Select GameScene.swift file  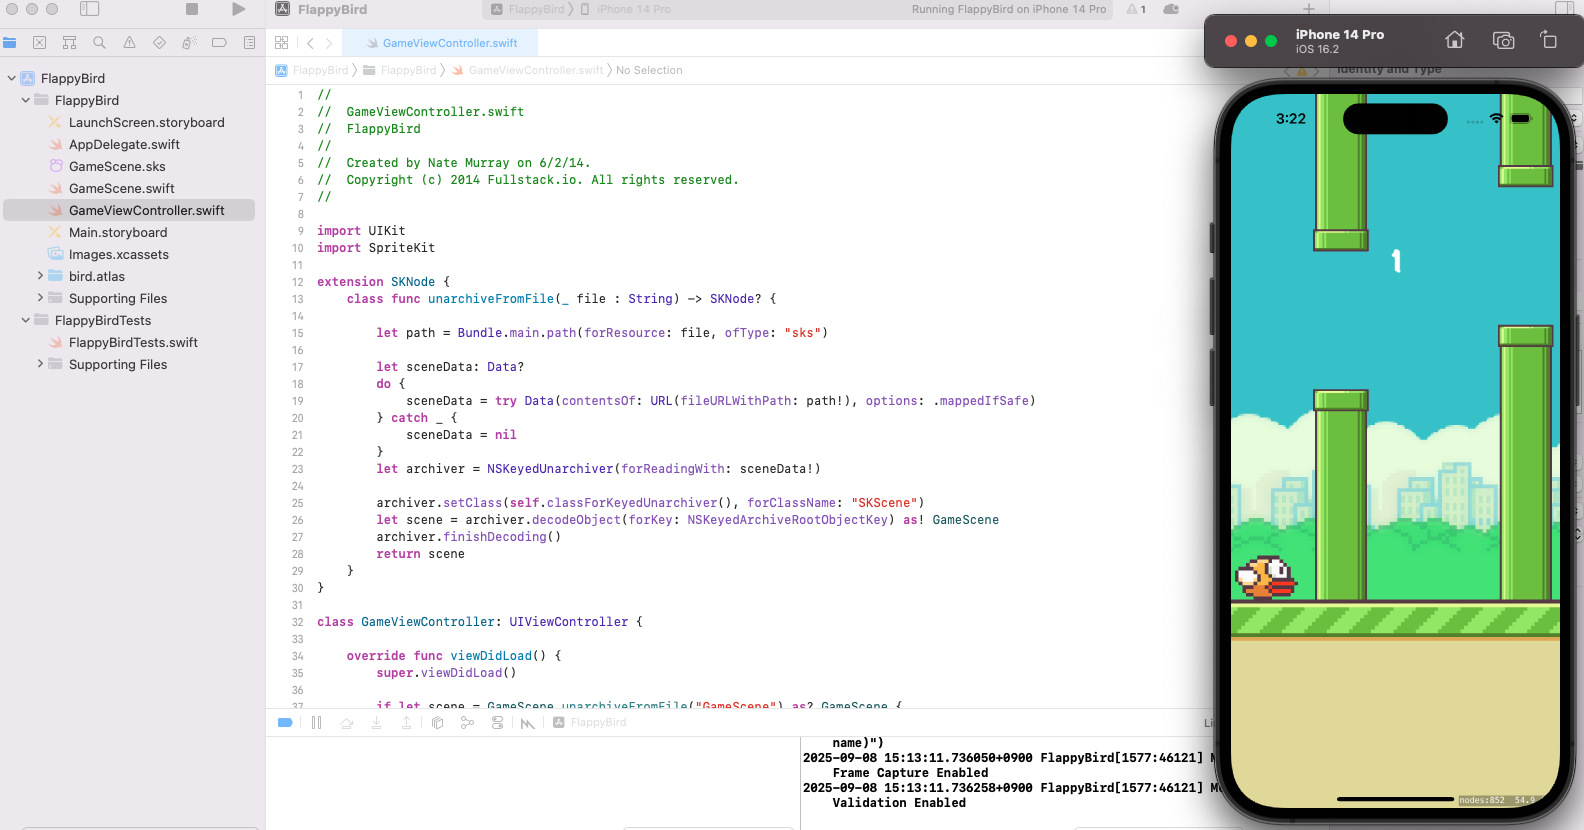121,188
